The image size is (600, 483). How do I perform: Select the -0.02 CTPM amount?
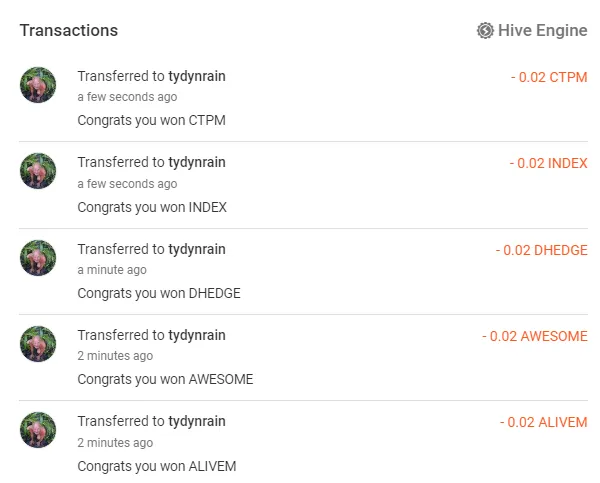click(548, 76)
